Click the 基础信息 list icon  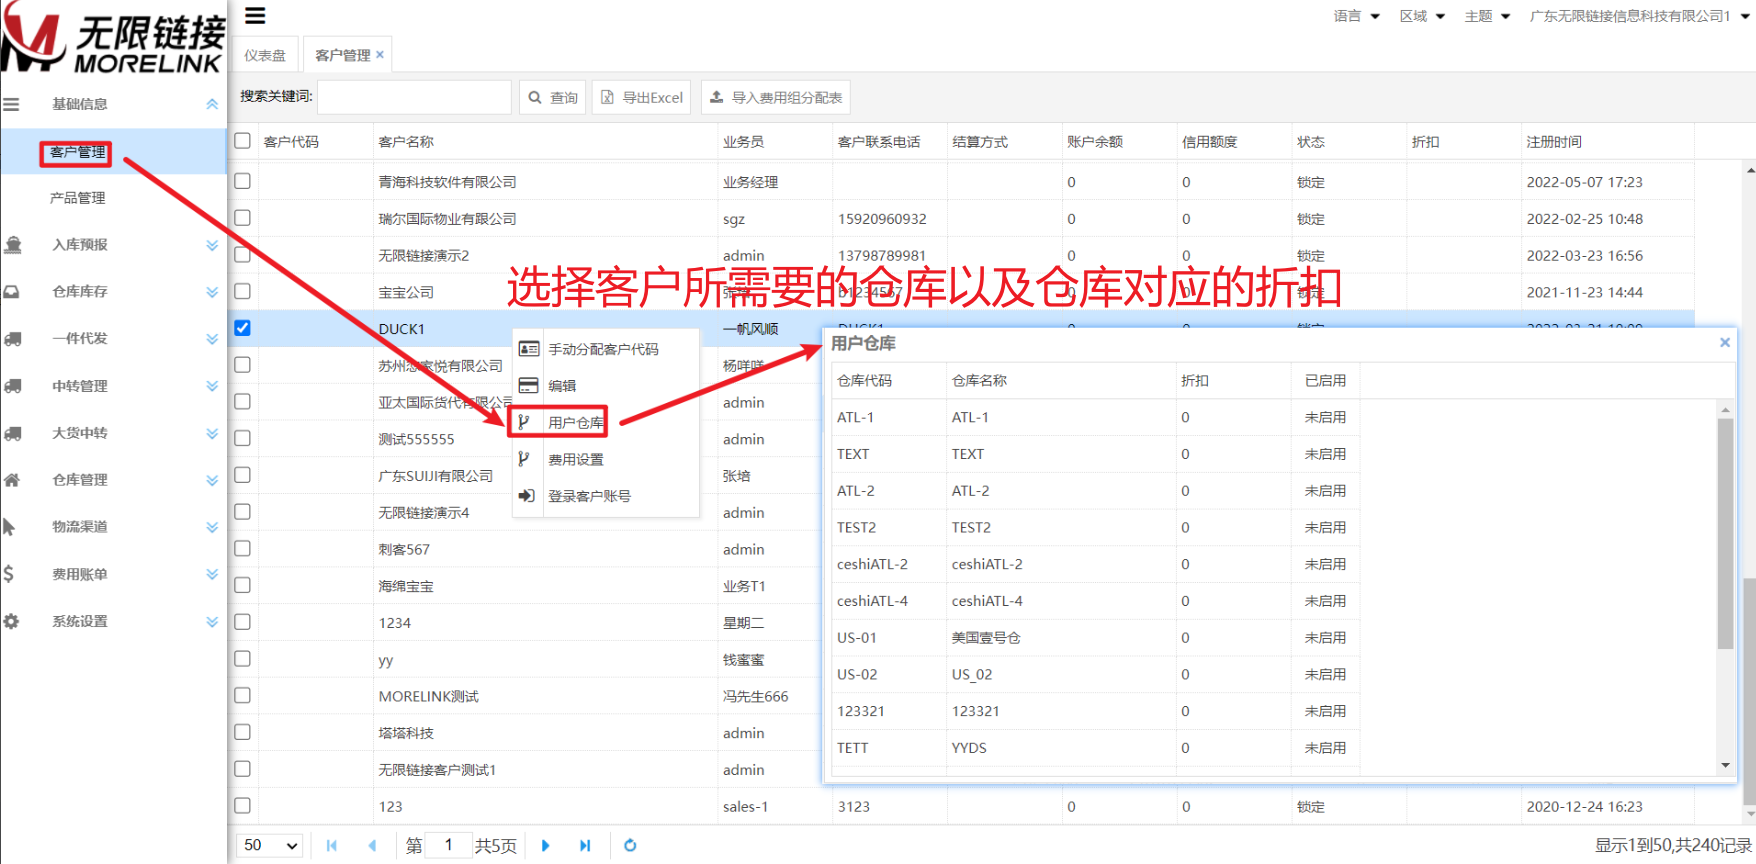tap(11, 104)
